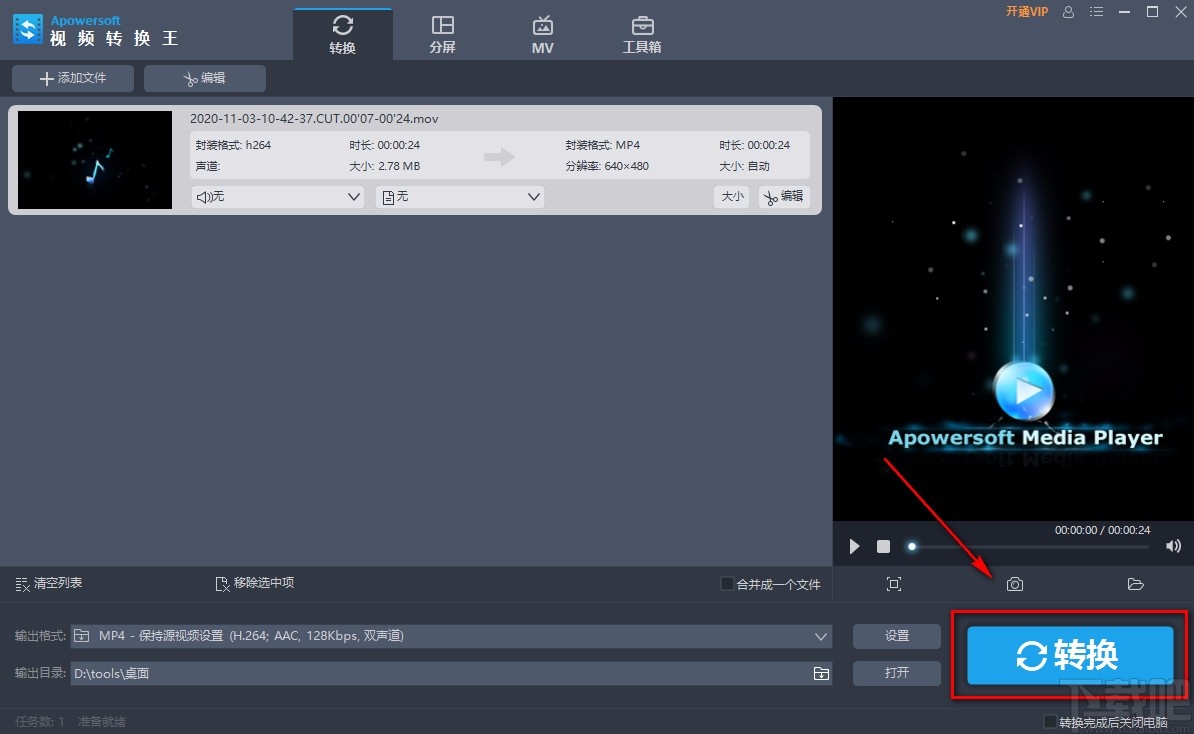Start conversion with the 转换 button
Viewport: 1194px width, 734px height.
point(1068,655)
